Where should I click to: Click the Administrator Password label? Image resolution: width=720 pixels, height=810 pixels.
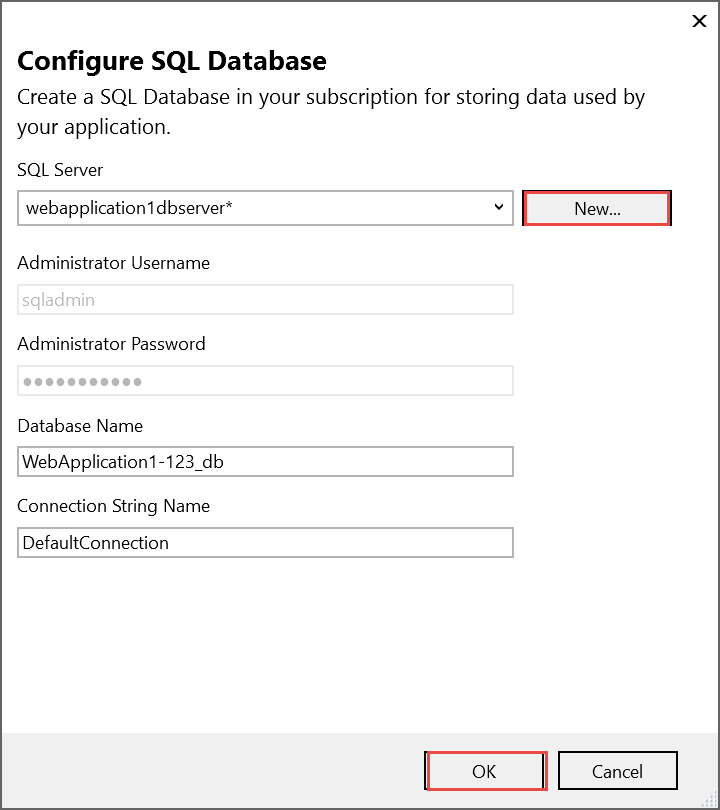(x=111, y=344)
